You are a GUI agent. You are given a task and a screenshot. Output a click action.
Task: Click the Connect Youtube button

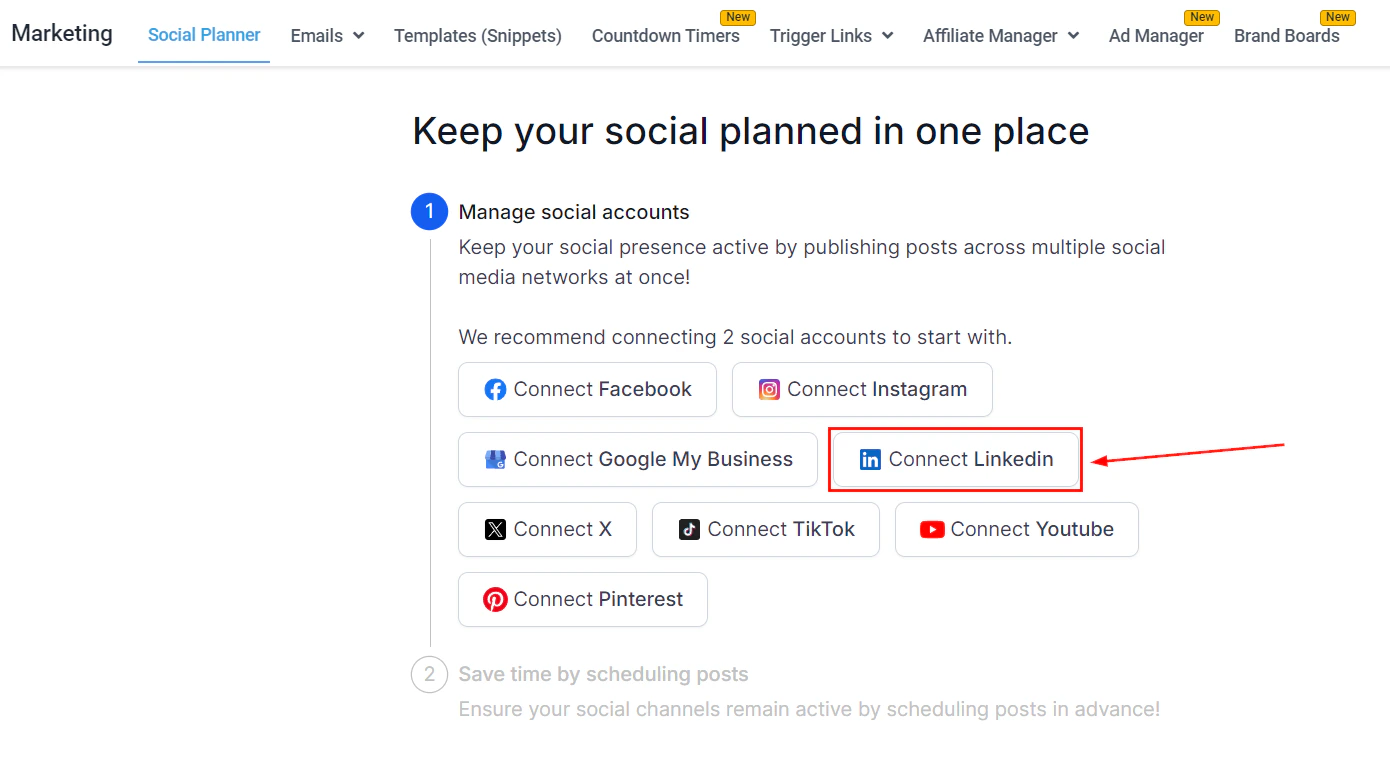tap(1016, 529)
